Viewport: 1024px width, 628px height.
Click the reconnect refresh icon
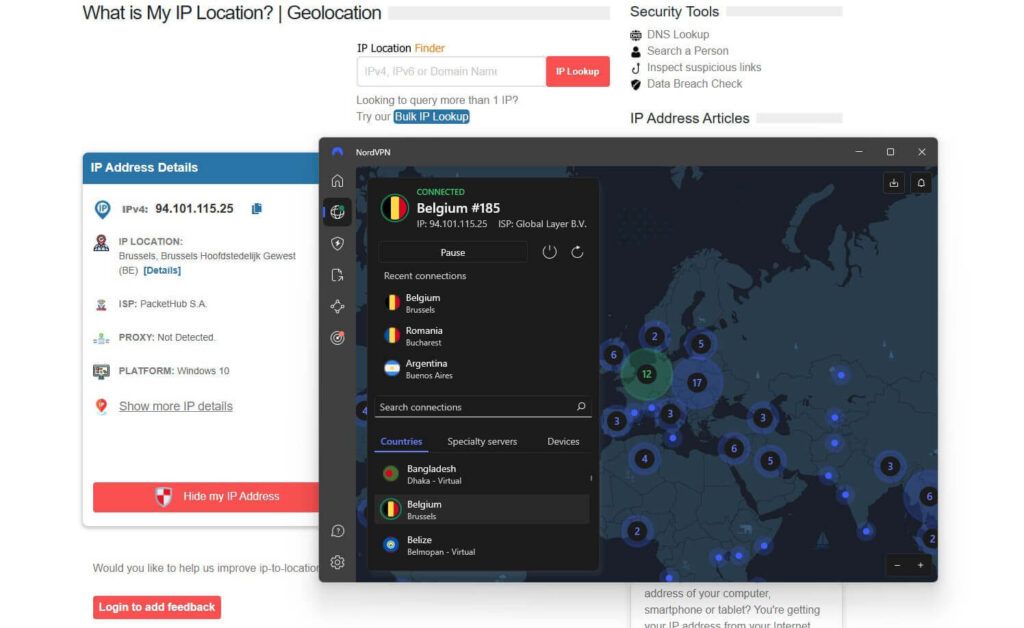(577, 252)
